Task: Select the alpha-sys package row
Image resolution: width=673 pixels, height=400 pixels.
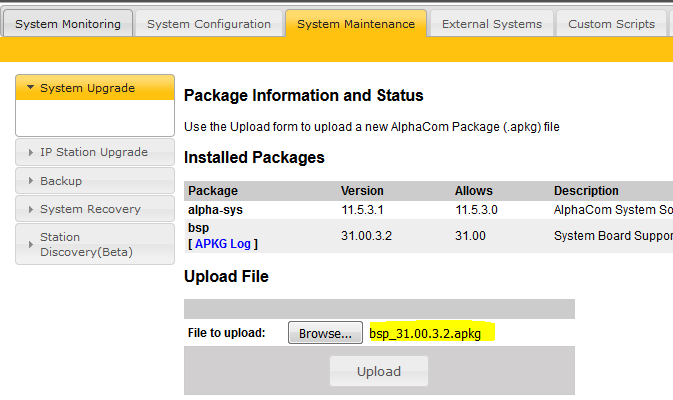Action: point(215,209)
